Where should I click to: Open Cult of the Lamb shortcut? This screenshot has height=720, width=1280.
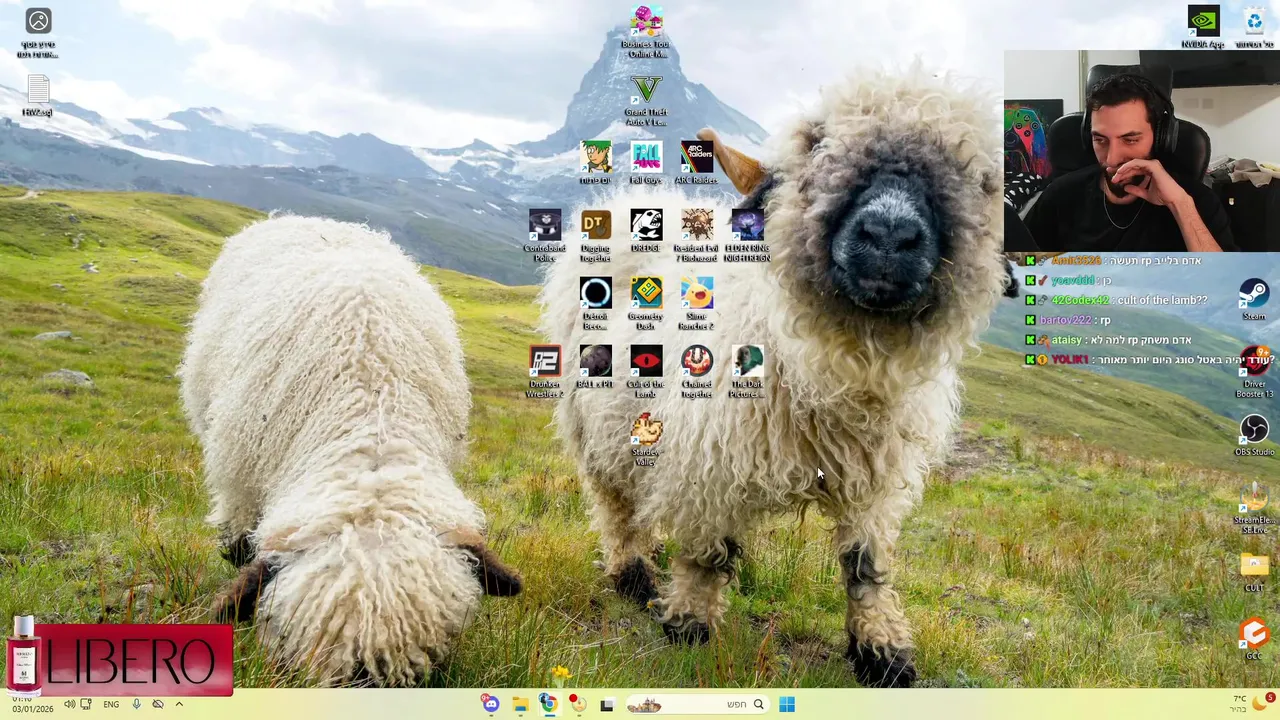pyautogui.click(x=646, y=372)
